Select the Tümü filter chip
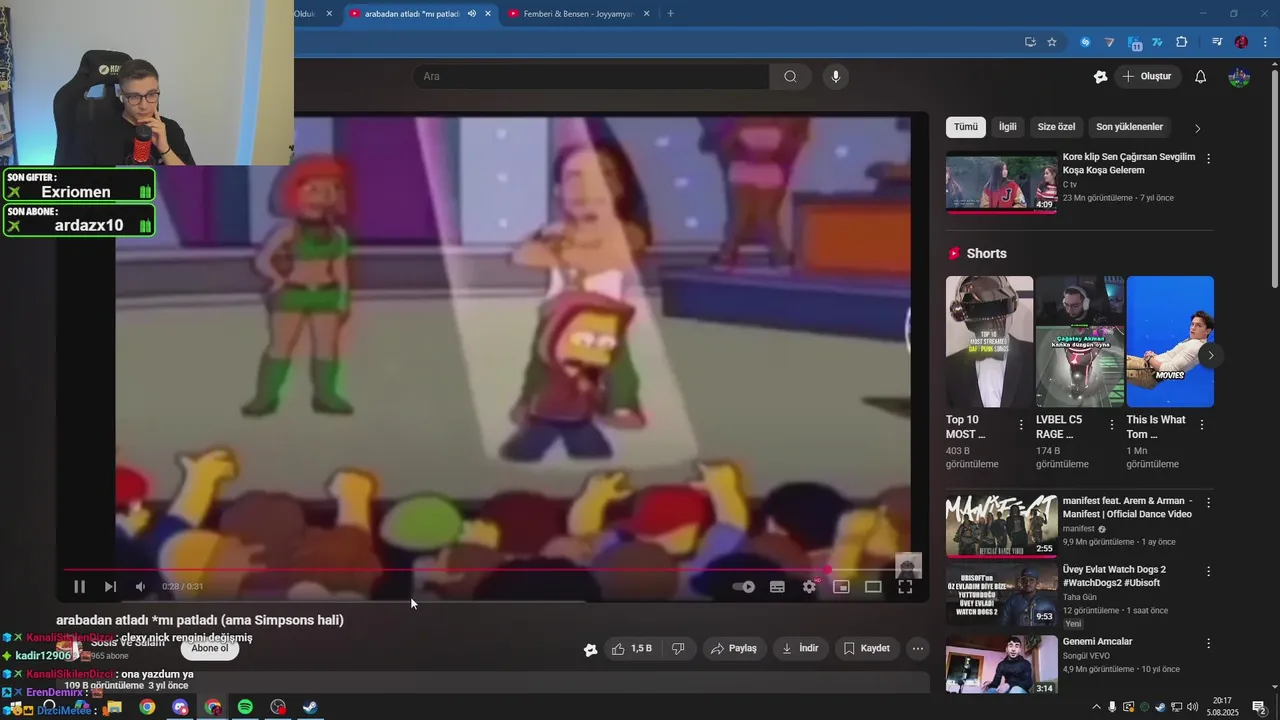Viewport: 1280px width, 720px height. (x=966, y=127)
